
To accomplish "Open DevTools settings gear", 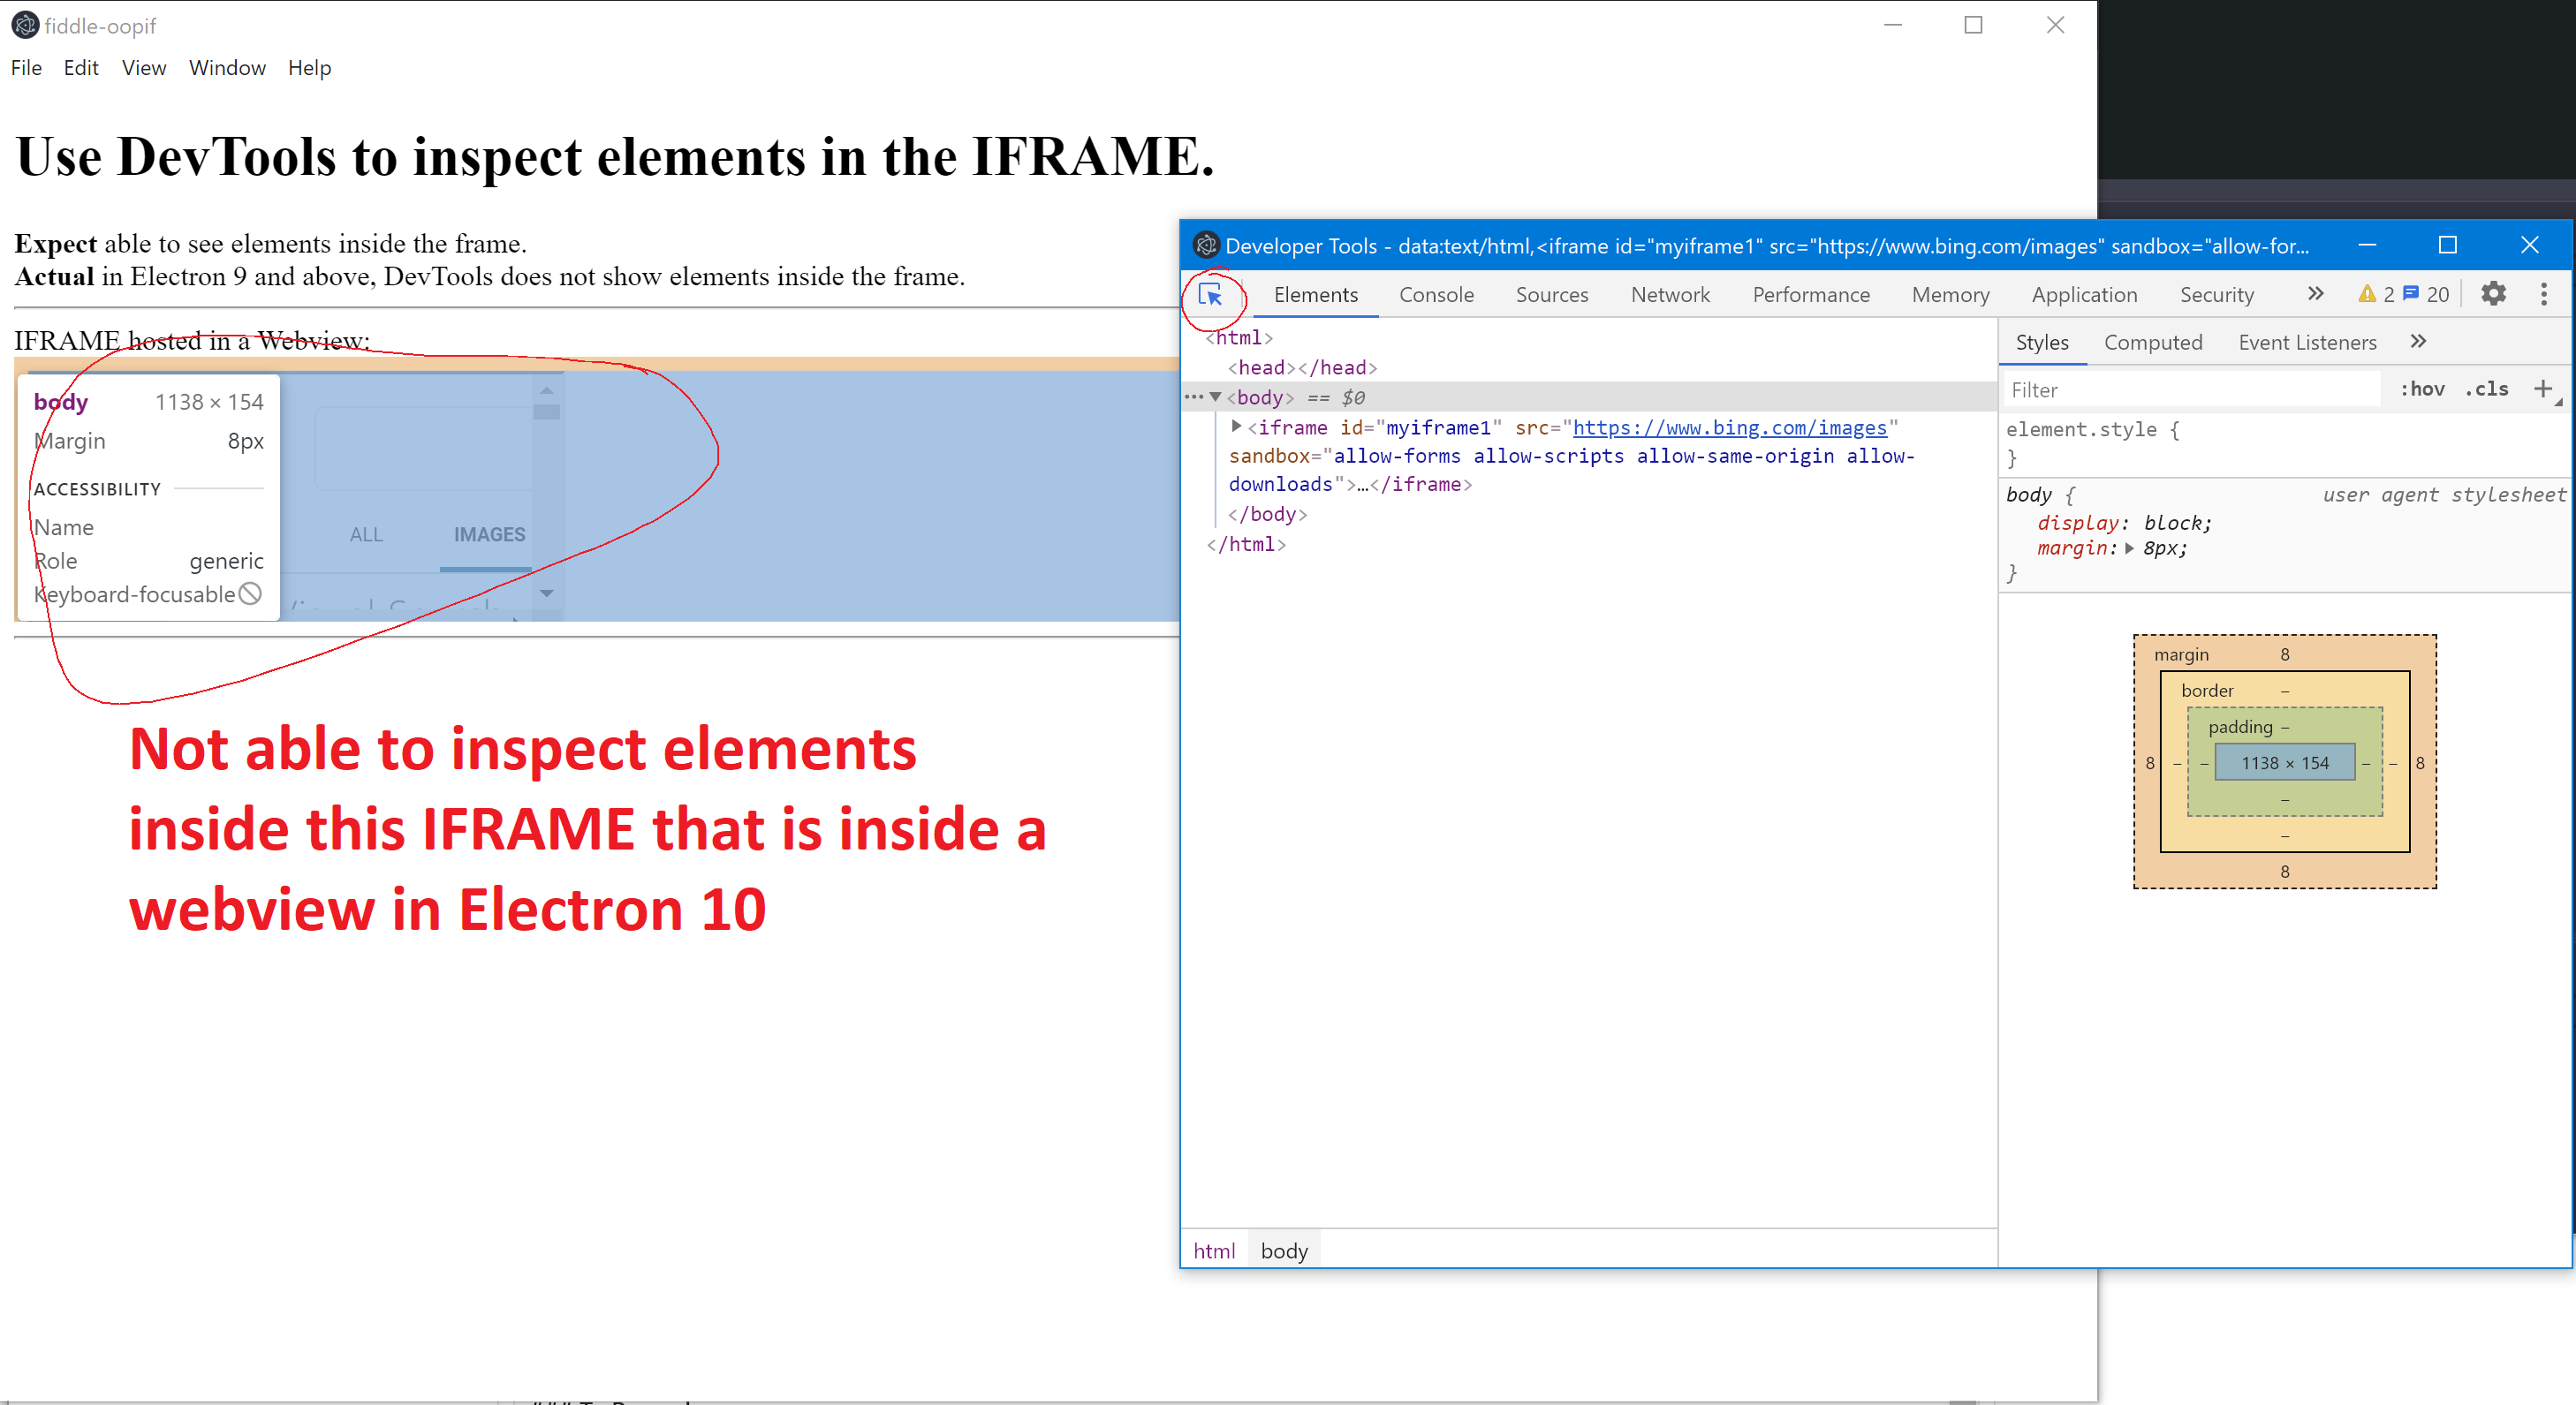I will click(2494, 294).
